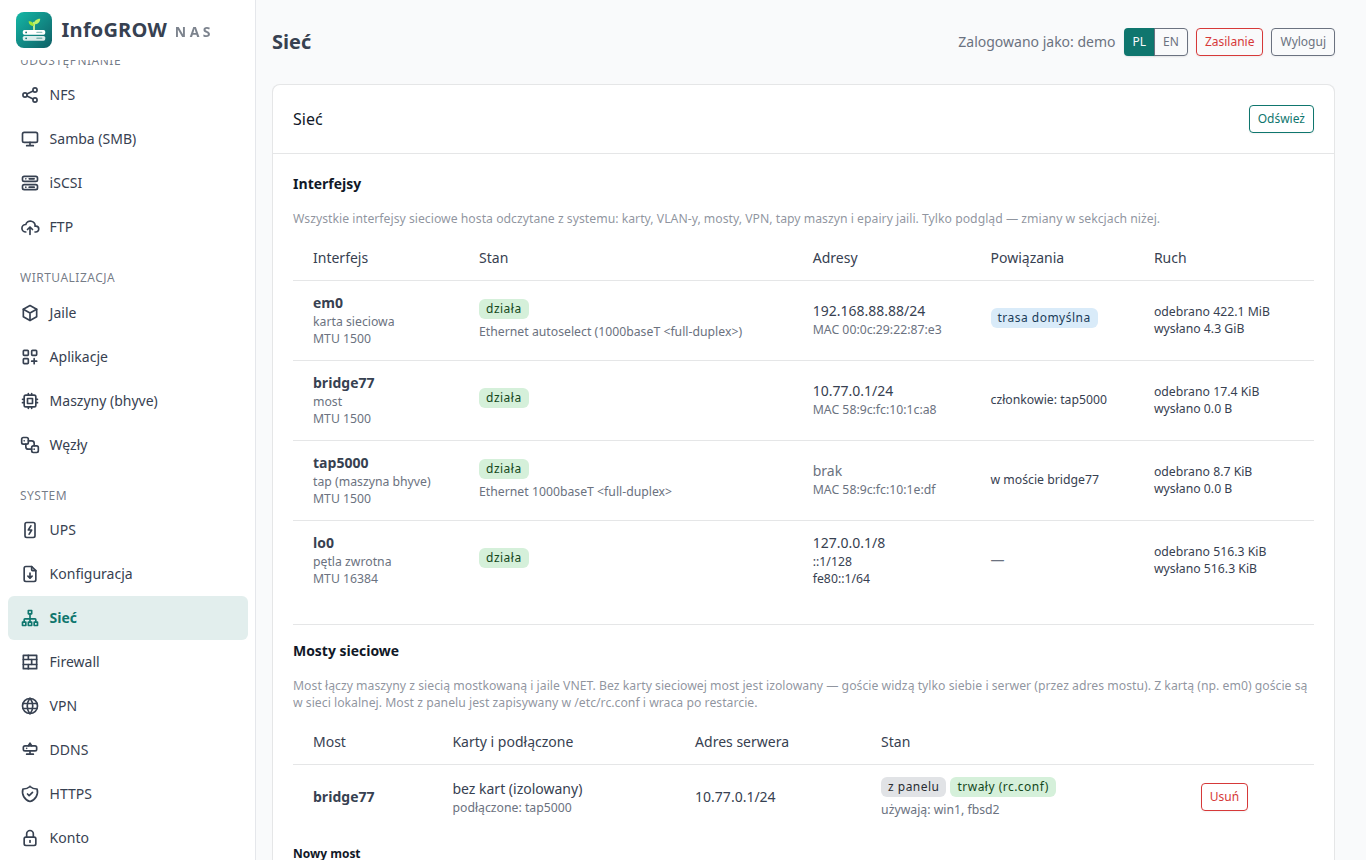Open DDNS via its sidebar icon

[30, 750]
